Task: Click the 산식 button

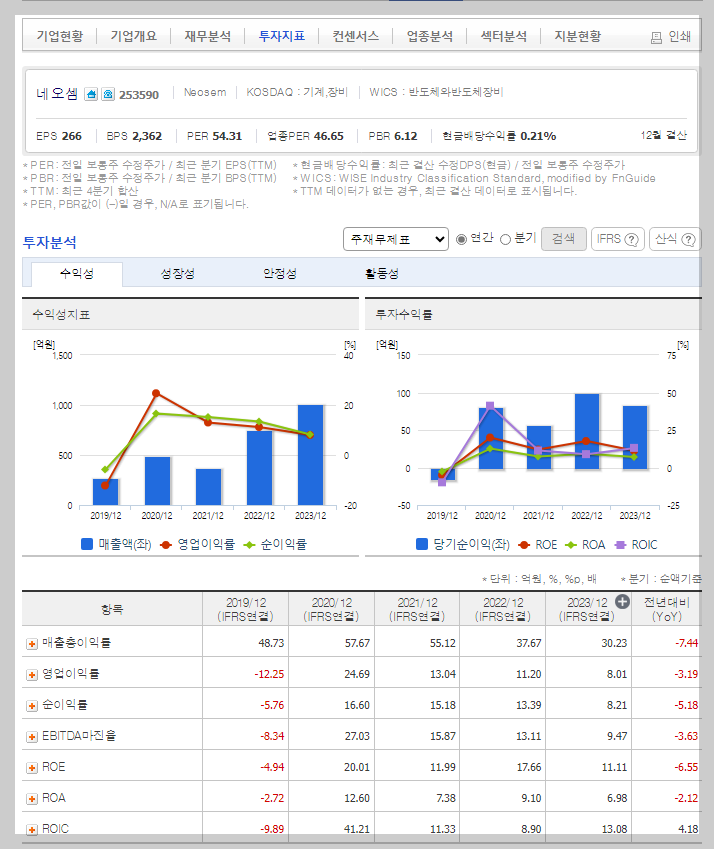Action: coord(675,239)
